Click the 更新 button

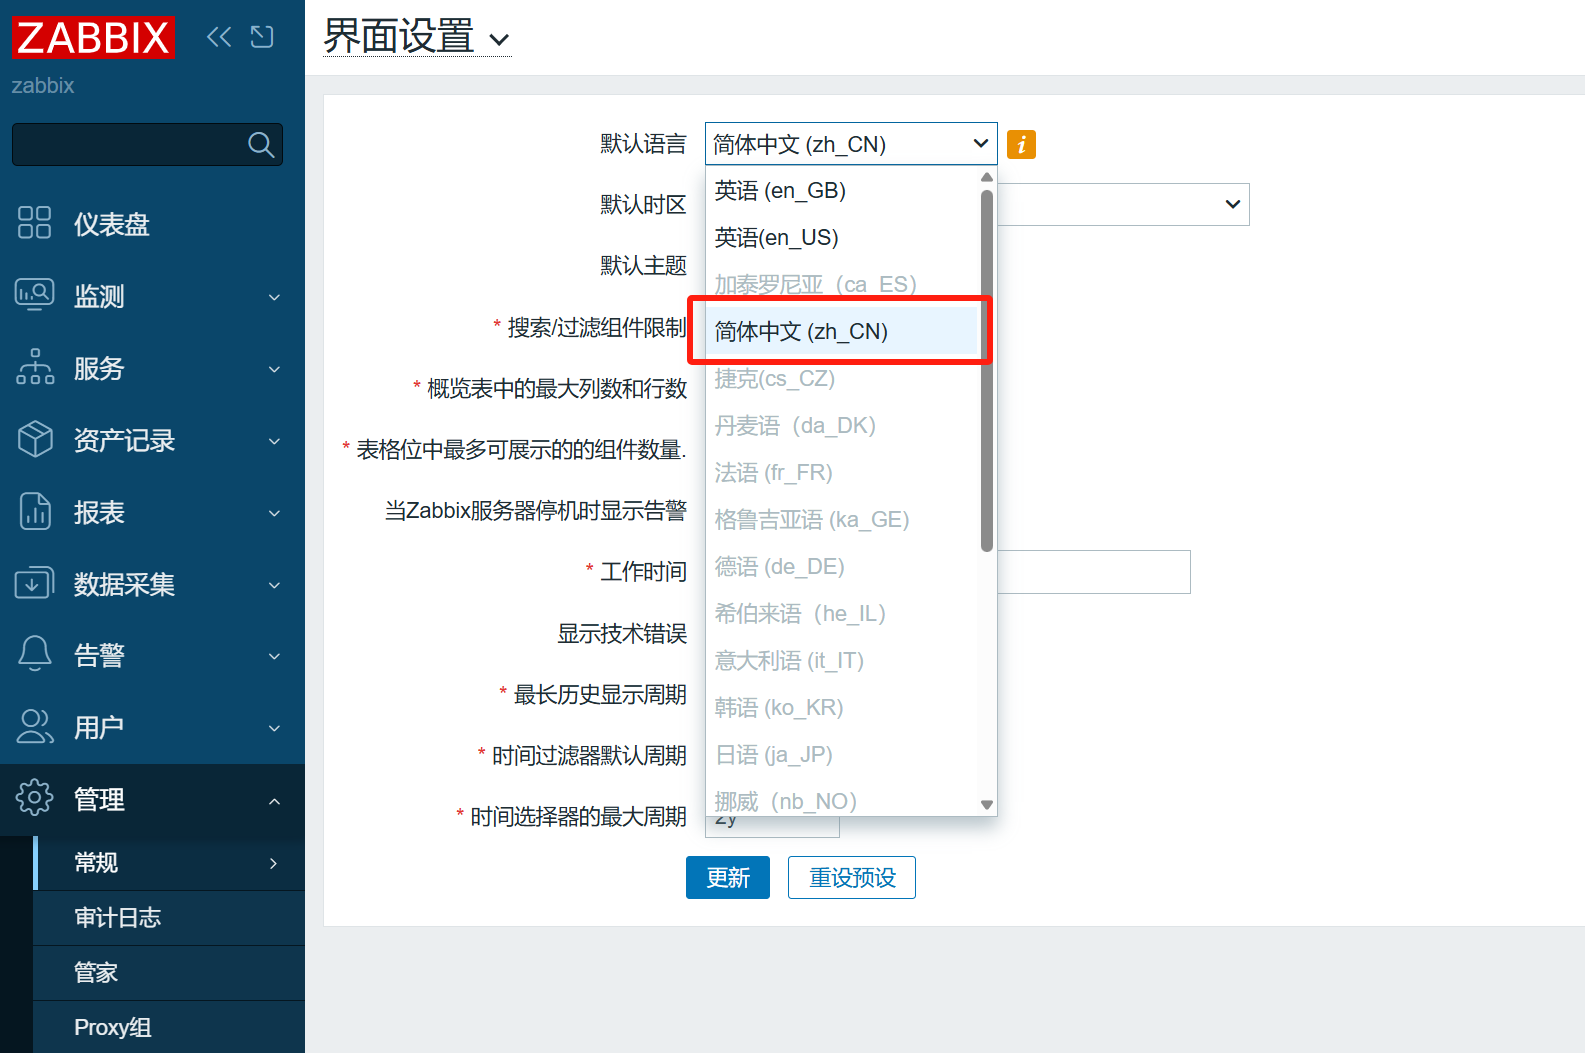pos(728,878)
